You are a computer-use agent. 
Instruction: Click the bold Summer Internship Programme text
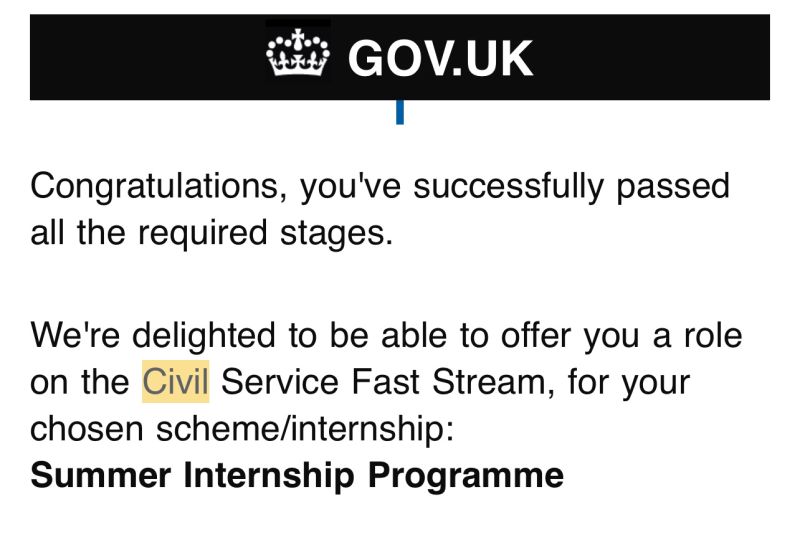(x=297, y=477)
